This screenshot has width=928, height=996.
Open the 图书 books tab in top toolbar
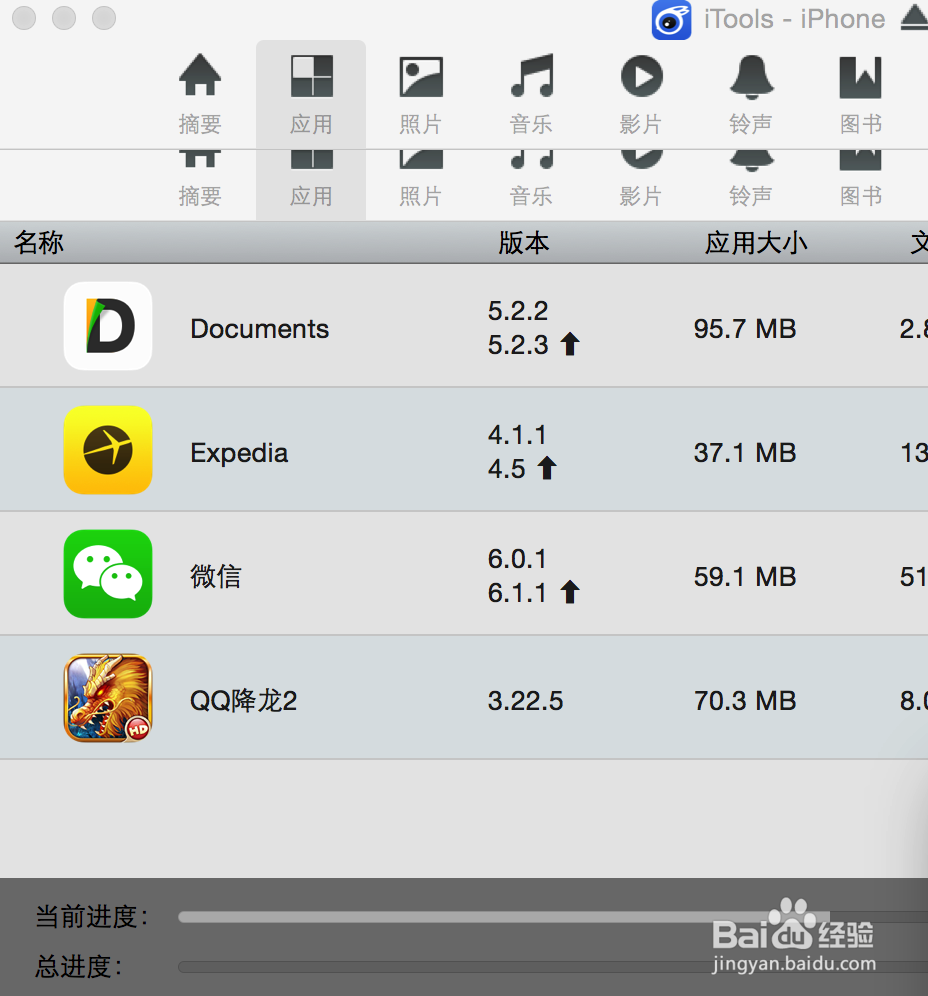coord(861,94)
